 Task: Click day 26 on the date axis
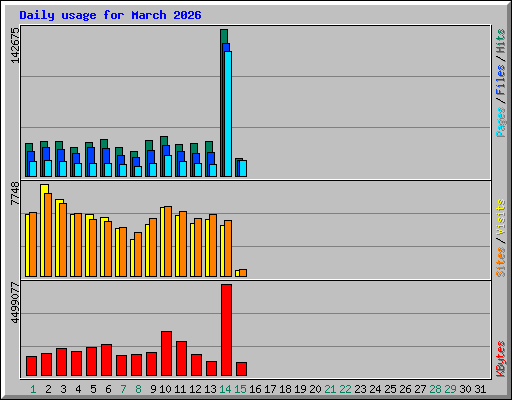pos(405,389)
